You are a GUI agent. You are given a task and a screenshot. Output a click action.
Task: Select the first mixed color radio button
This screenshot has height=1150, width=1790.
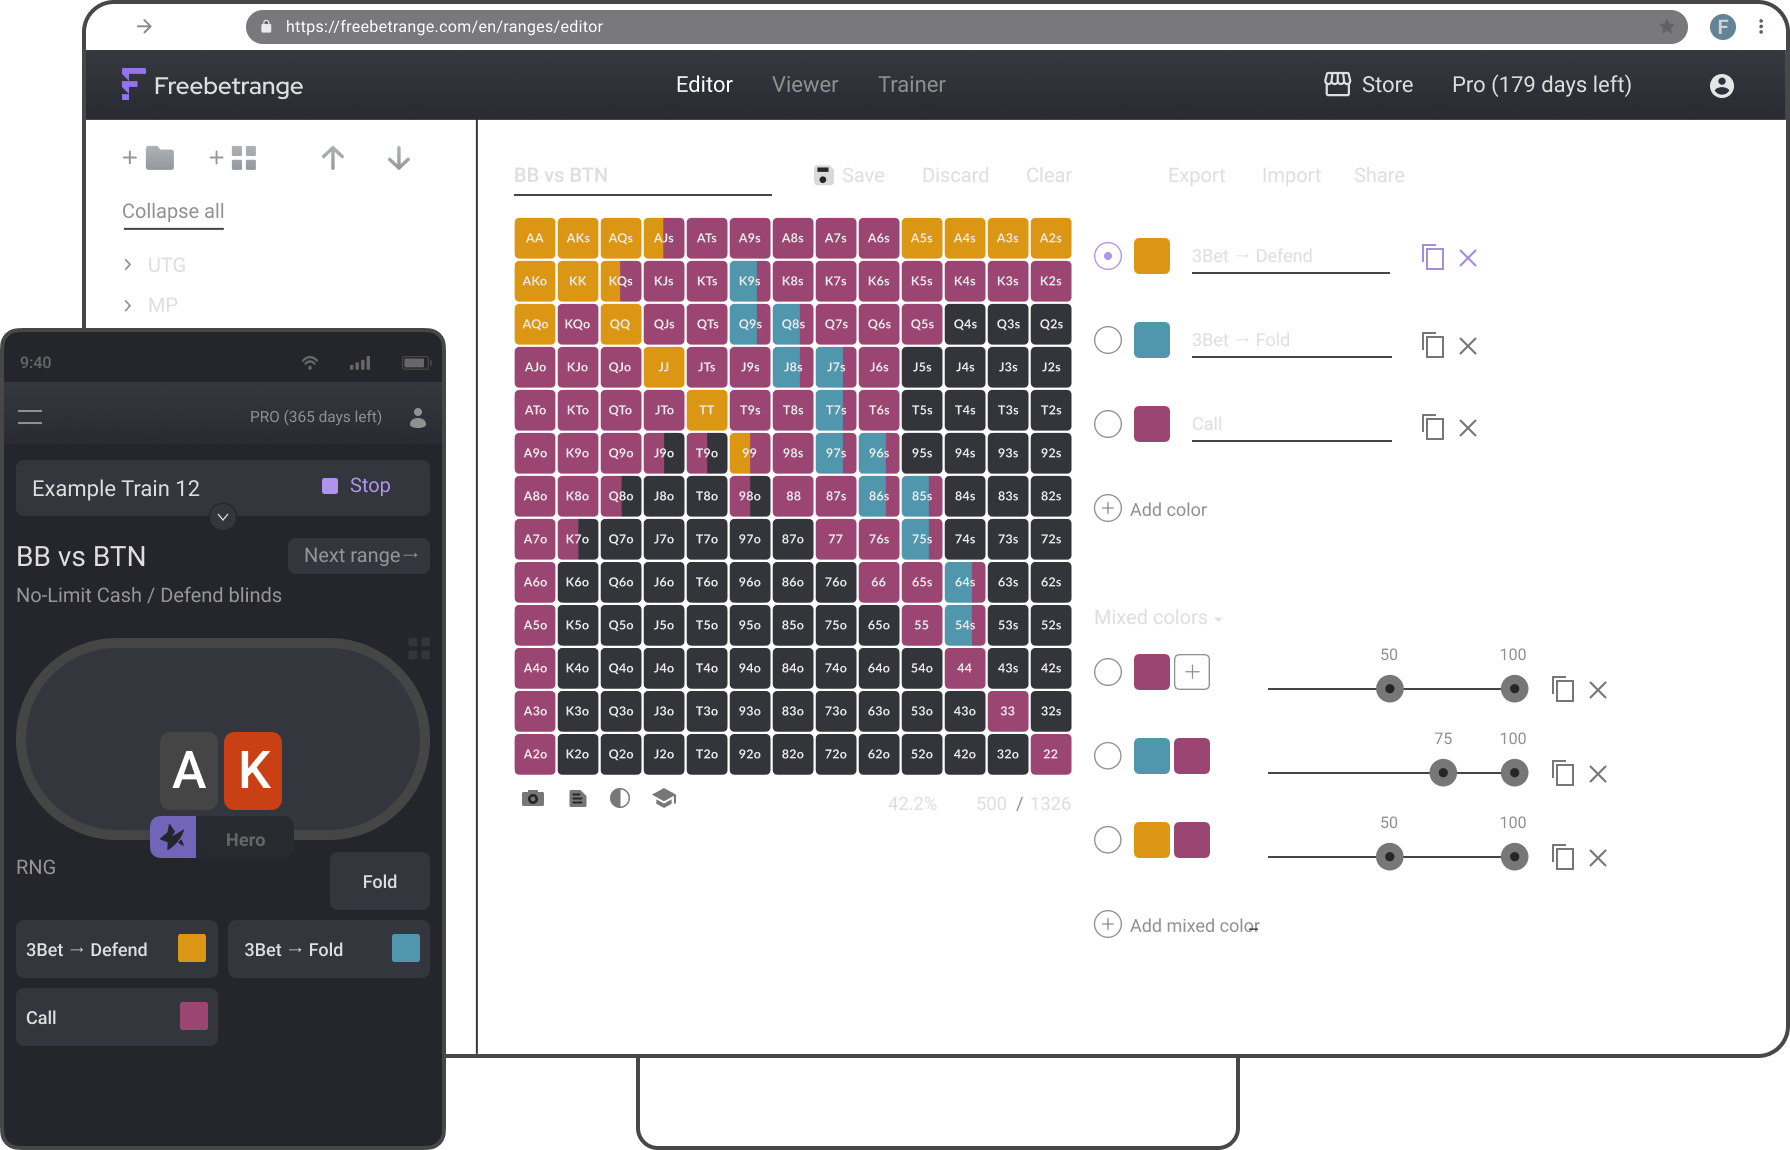click(x=1107, y=672)
